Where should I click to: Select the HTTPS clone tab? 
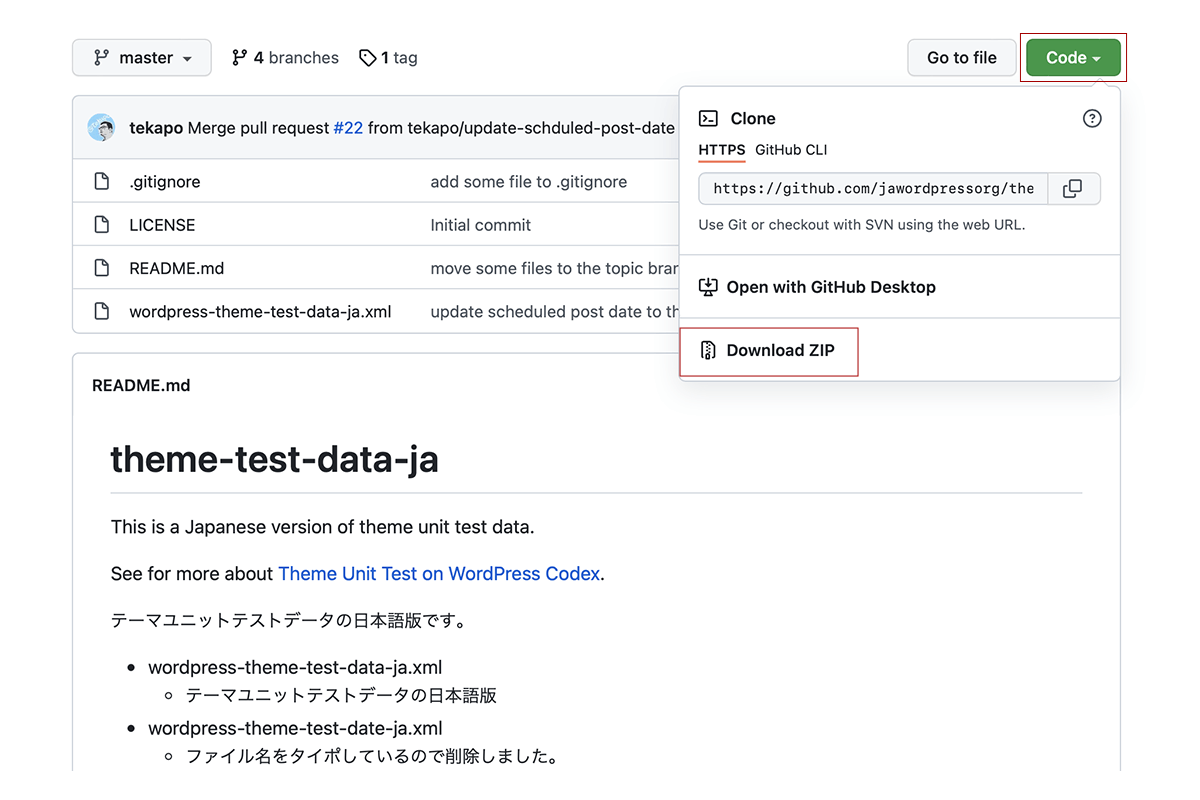click(722, 150)
